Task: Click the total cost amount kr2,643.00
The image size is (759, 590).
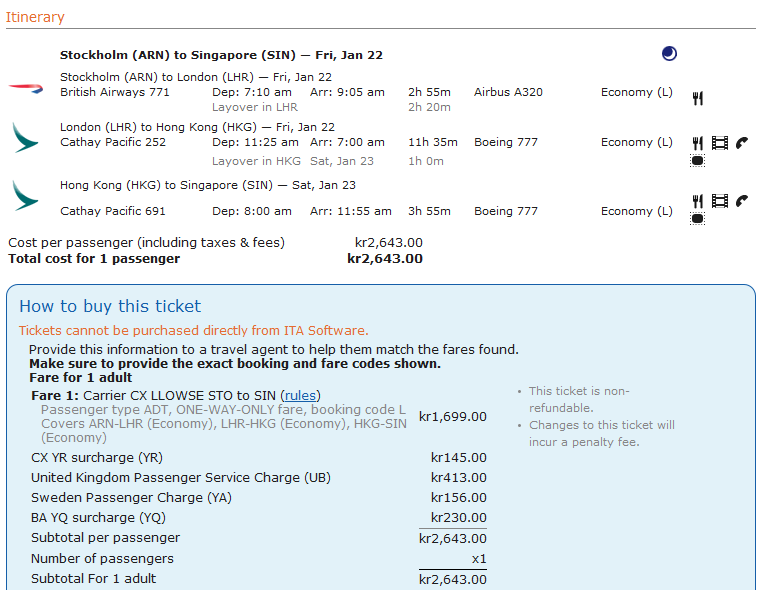Action: [385, 259]
